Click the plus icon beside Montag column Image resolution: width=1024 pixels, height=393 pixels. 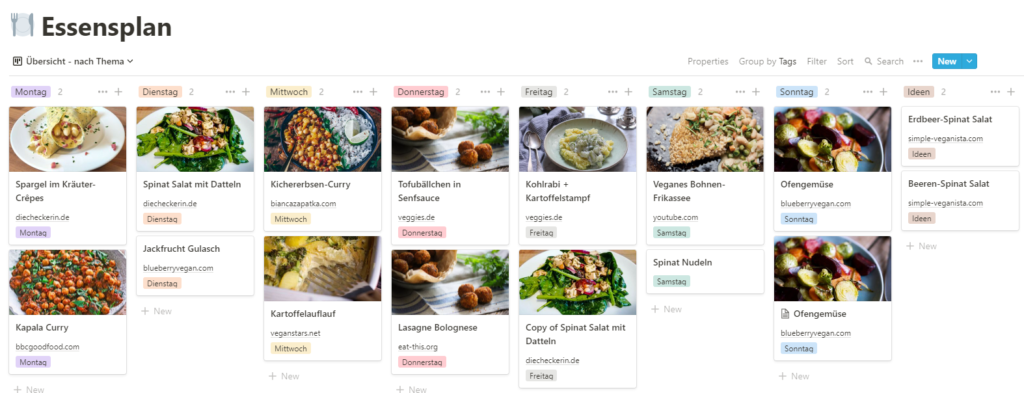(118, 92)
